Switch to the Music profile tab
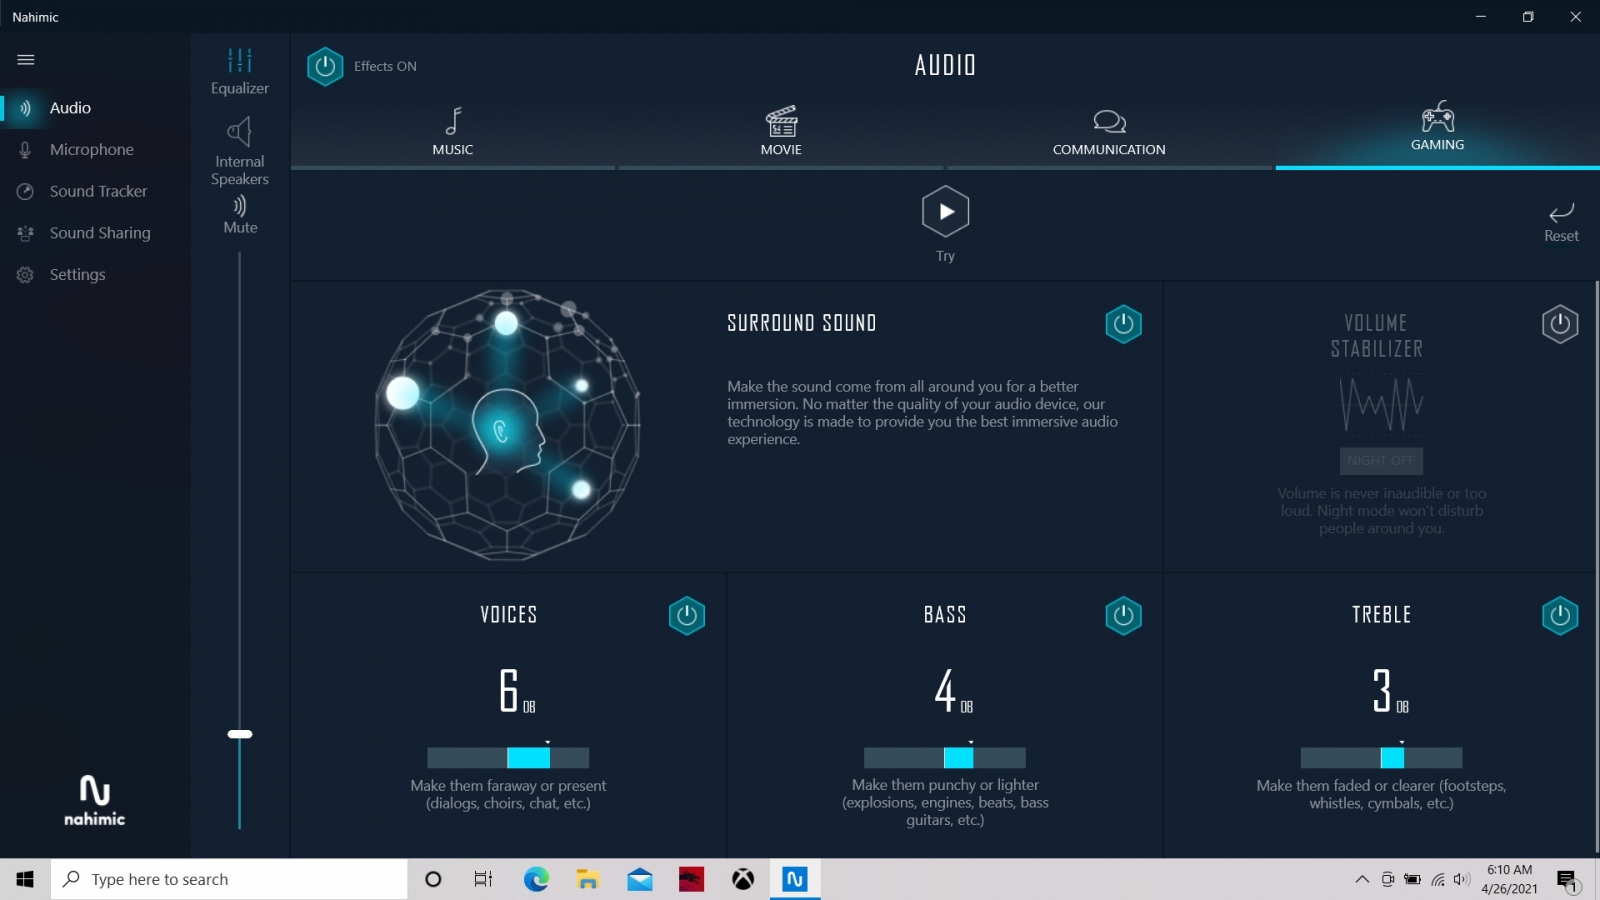Image resolution: width=1600 pixels, height=900 pixels. (x=453, y=132)
